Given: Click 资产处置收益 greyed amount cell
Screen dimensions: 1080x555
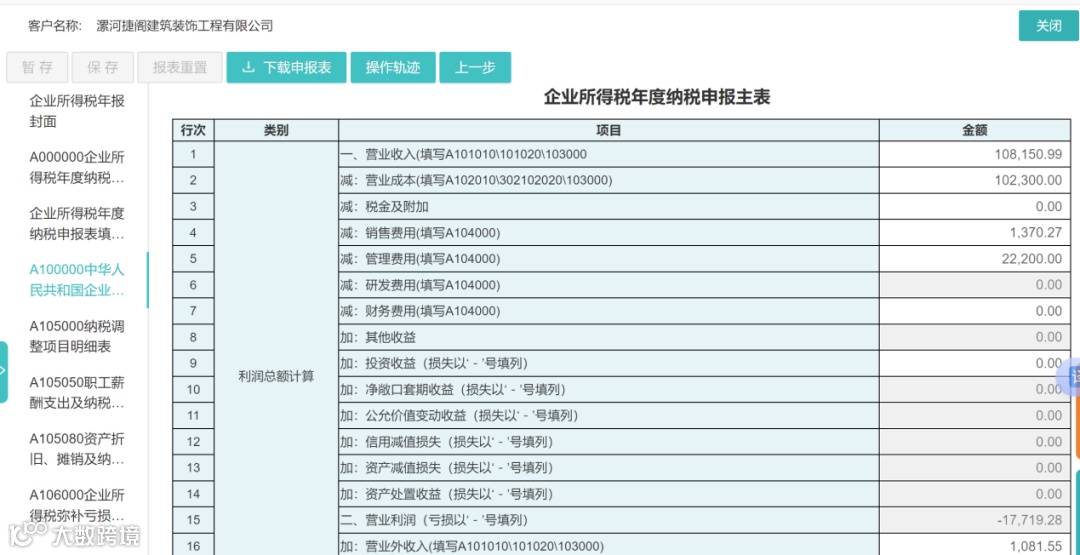Looking at the screenshot, I should point(975,494).
